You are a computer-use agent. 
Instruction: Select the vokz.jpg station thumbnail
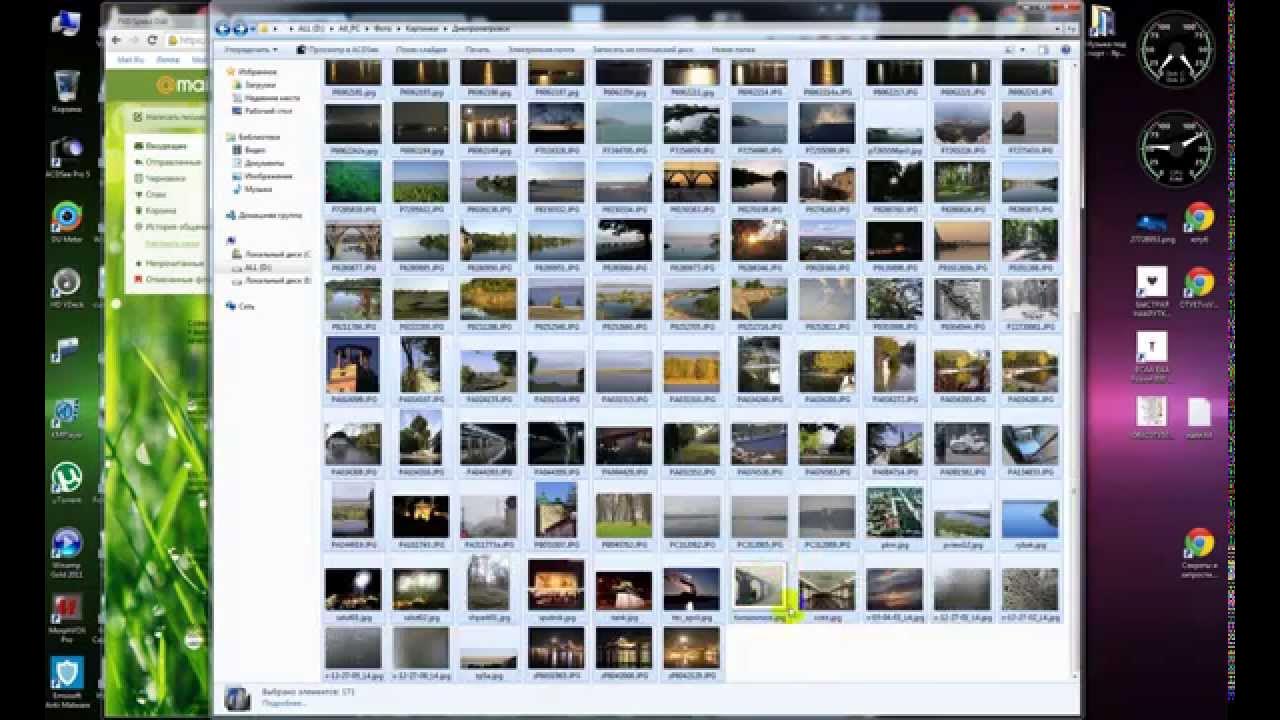[x=827, y=588]
